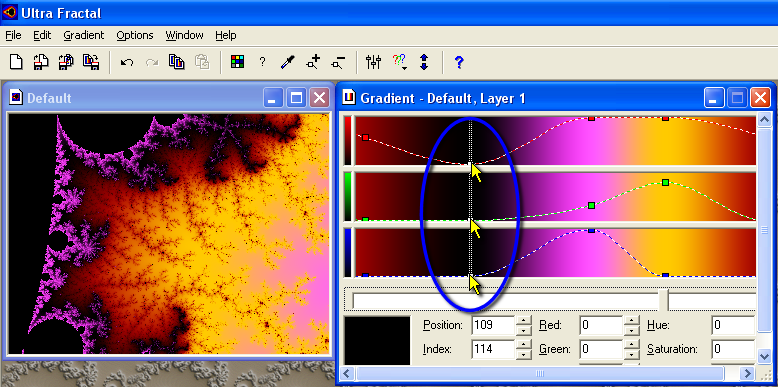Click the Hue value field
Viewport: 778px width, 387px height.
click(733, 325)
